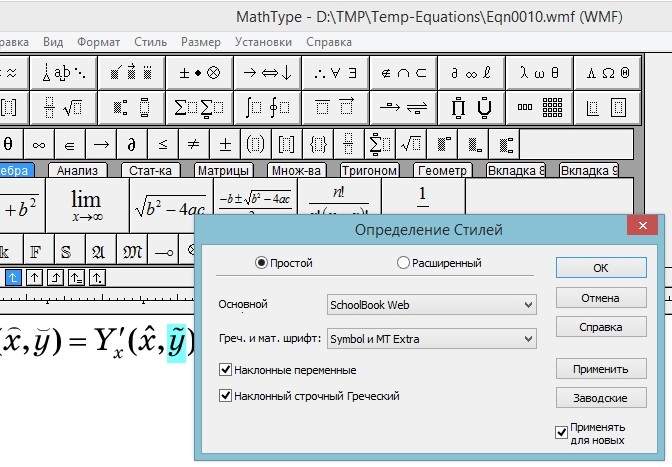Viewport: 672px width, 467px height.
Task: Open integral templates palette
Action: pos(267,107)
